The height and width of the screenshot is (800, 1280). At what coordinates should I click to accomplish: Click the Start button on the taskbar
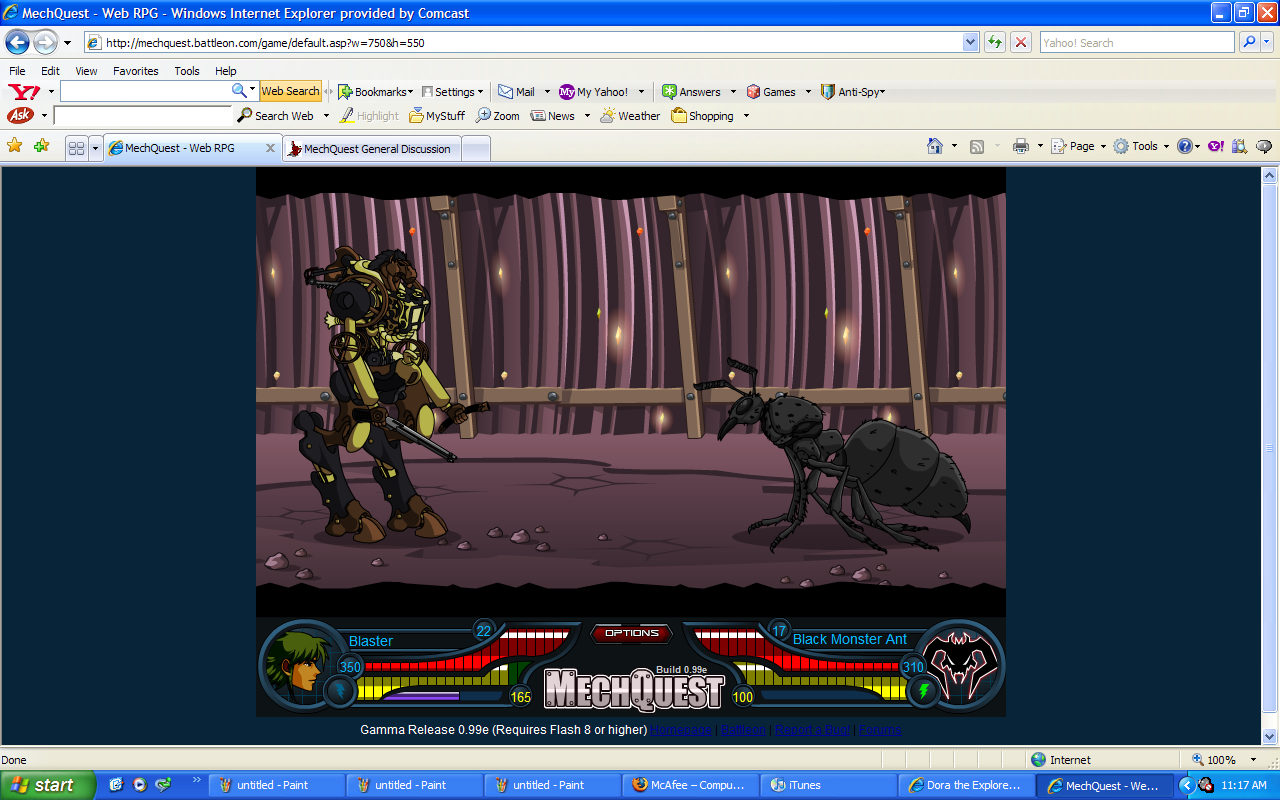48,785
